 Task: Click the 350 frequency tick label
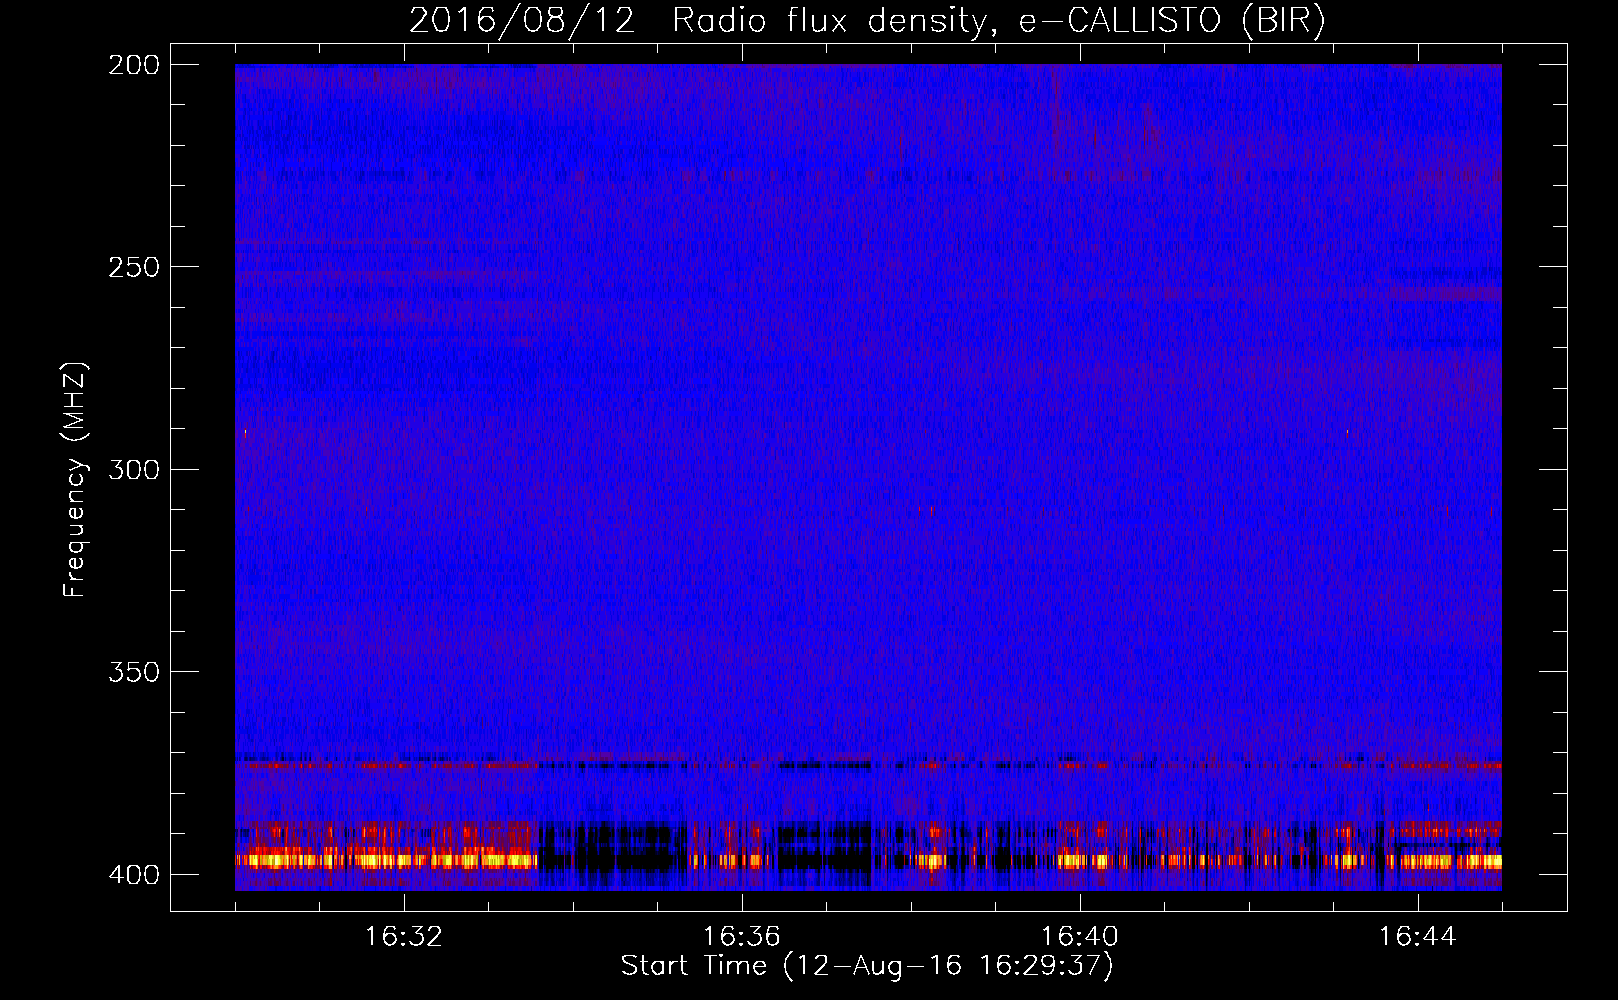click(134, 671)
